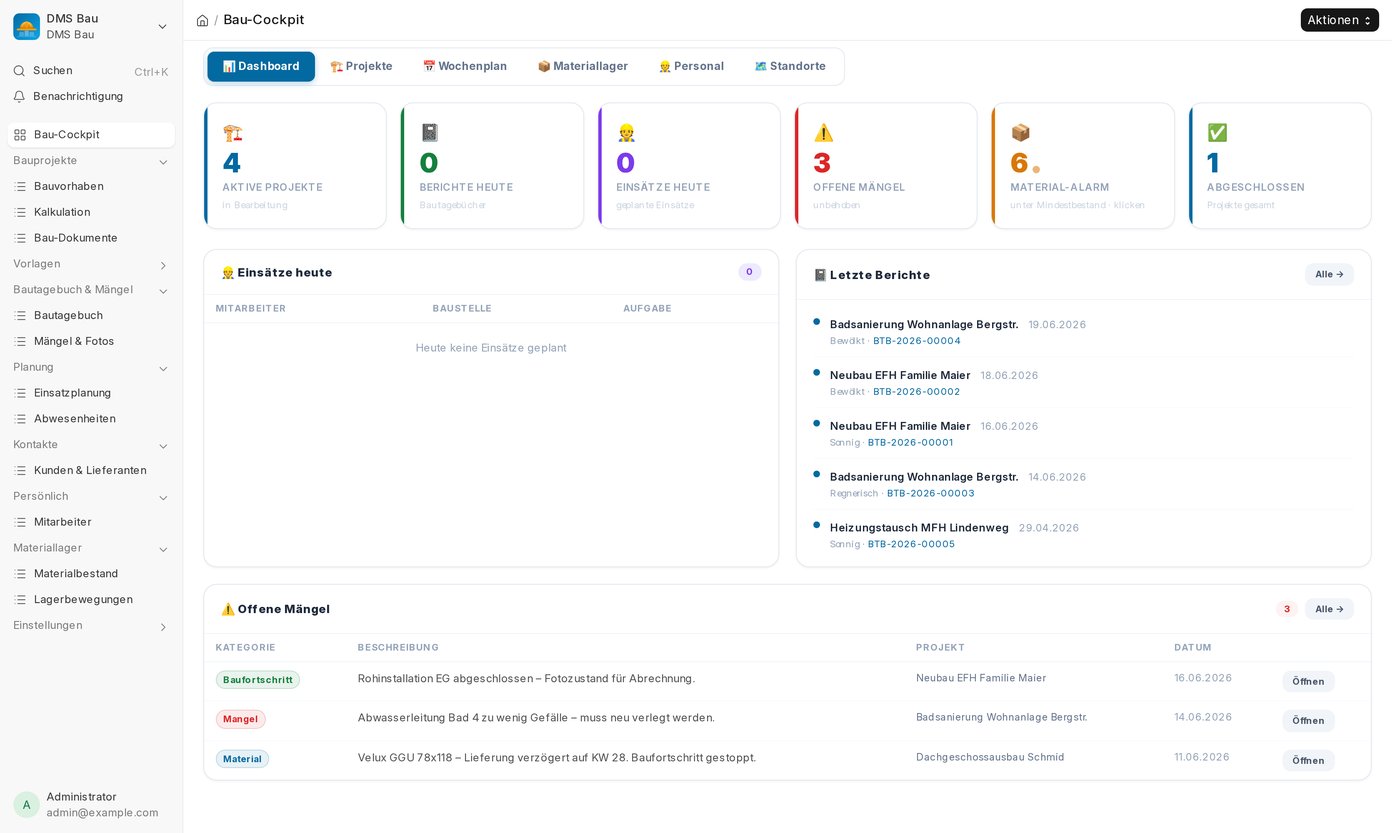Open report link BTB-2026-00004
This screenshot has width=1400, height=833.
pos(917,341)
